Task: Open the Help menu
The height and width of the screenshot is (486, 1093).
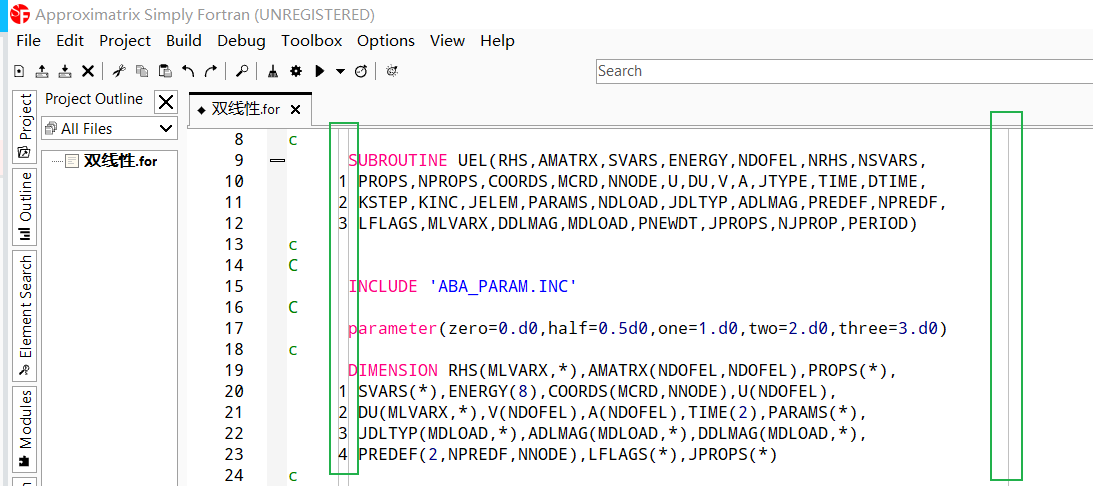Action: (498, 41)
